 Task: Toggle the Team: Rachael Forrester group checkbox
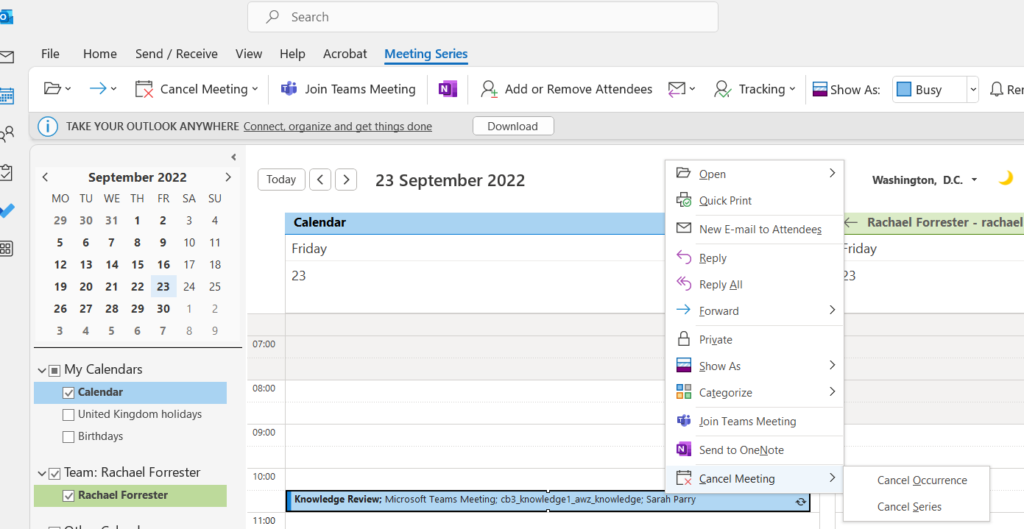click(55, 473)
